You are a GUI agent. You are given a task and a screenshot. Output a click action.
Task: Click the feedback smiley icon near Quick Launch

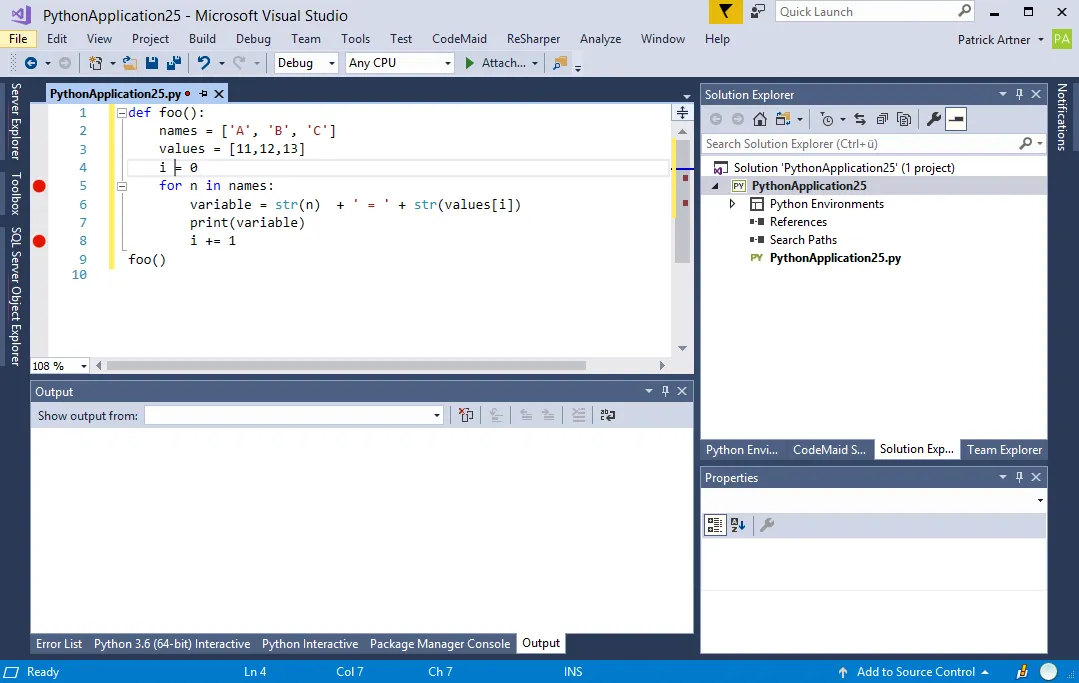(x=758, y=12)
